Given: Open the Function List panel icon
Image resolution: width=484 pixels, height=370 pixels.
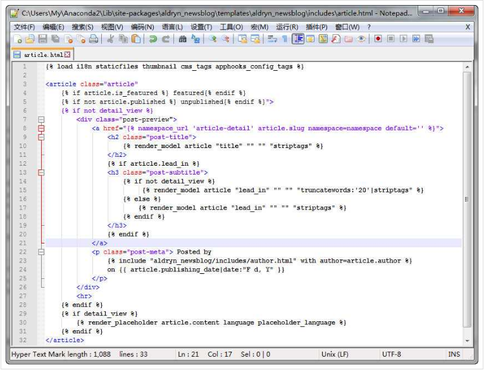Looking at the screenshot, I should tap(336, 39).
